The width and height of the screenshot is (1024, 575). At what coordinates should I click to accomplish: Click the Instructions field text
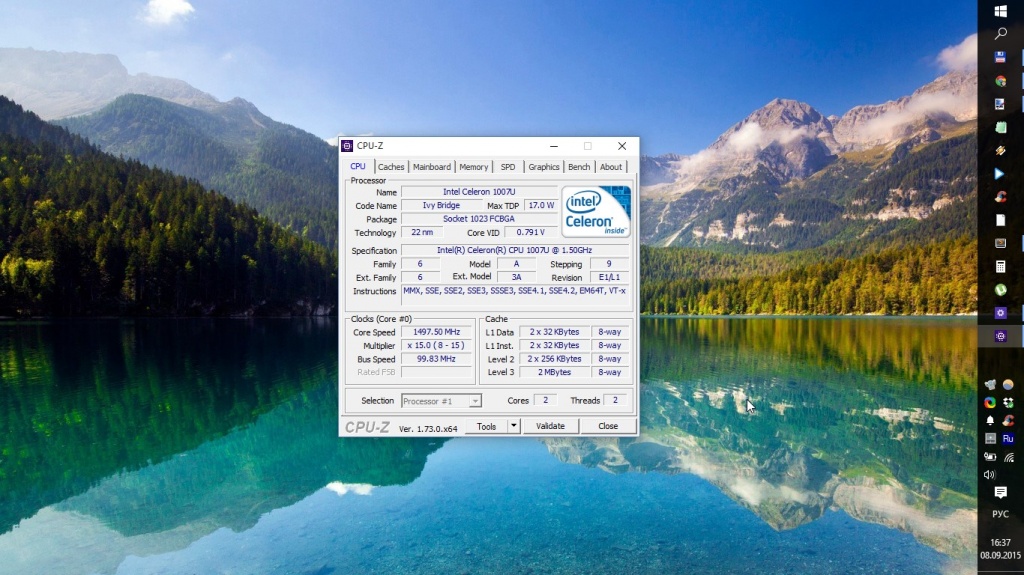pos(515,295)
